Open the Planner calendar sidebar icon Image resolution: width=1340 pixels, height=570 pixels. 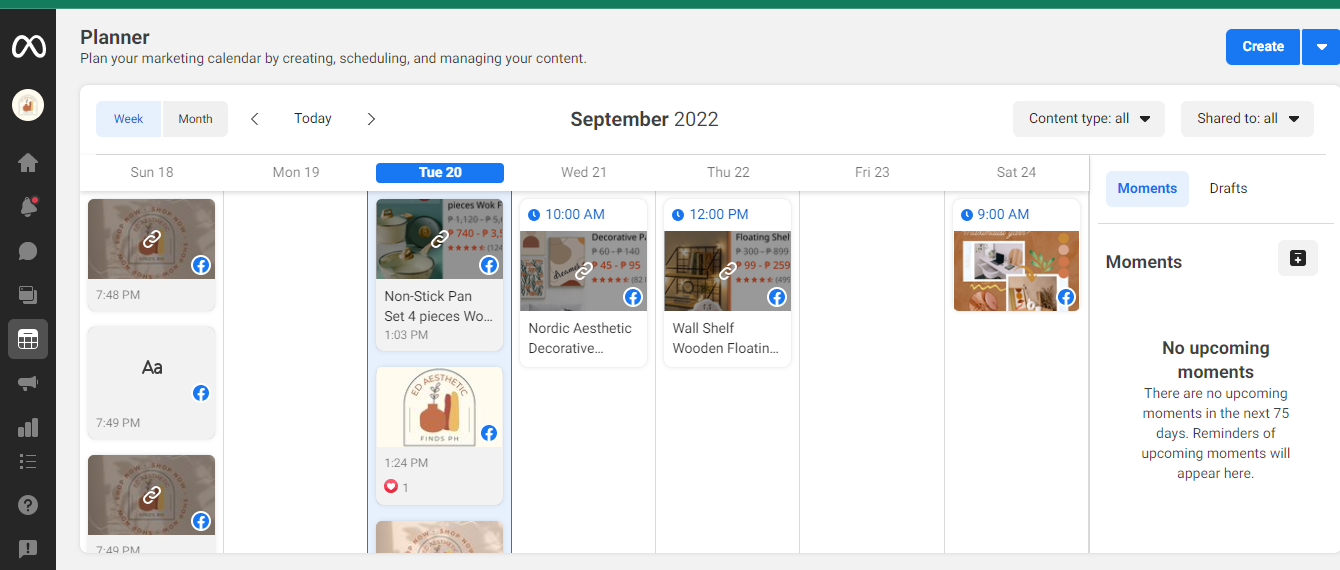28,339
